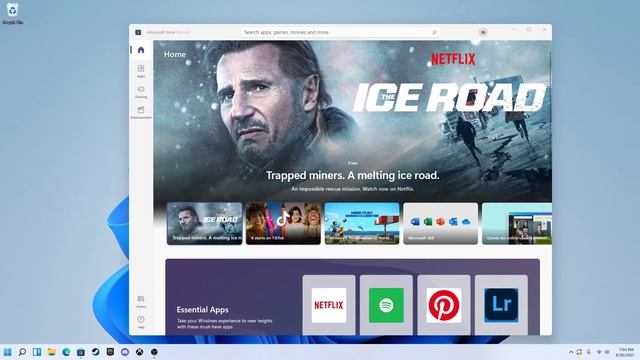Launch Microsoft Edge from the taskbar
This screenshot has width=640, height=360.
(x=66, y=352)
